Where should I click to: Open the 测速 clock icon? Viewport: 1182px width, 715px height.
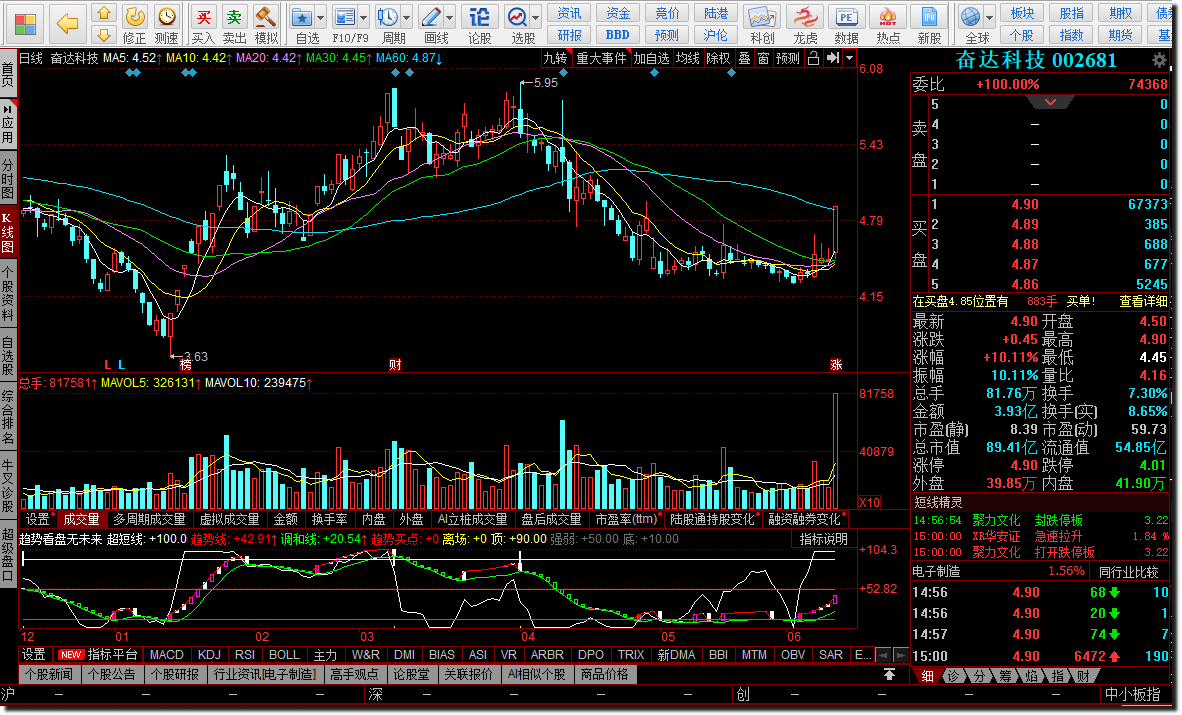click(167, 16)
